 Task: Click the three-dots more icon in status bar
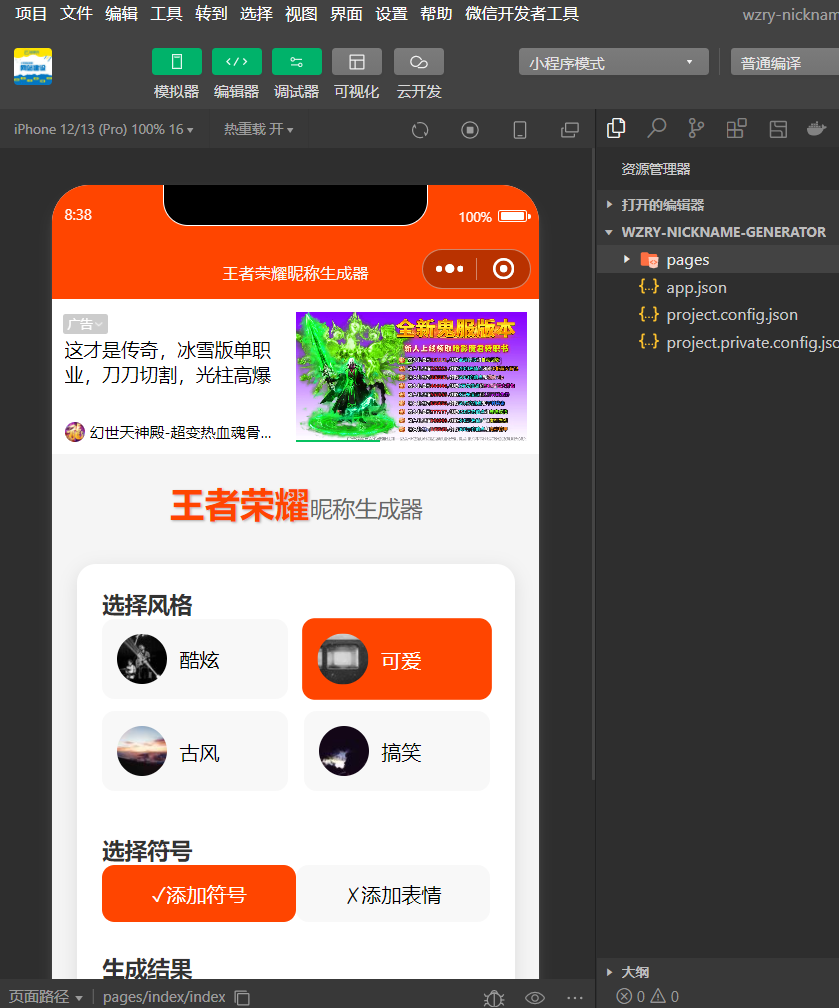(575, 998)
